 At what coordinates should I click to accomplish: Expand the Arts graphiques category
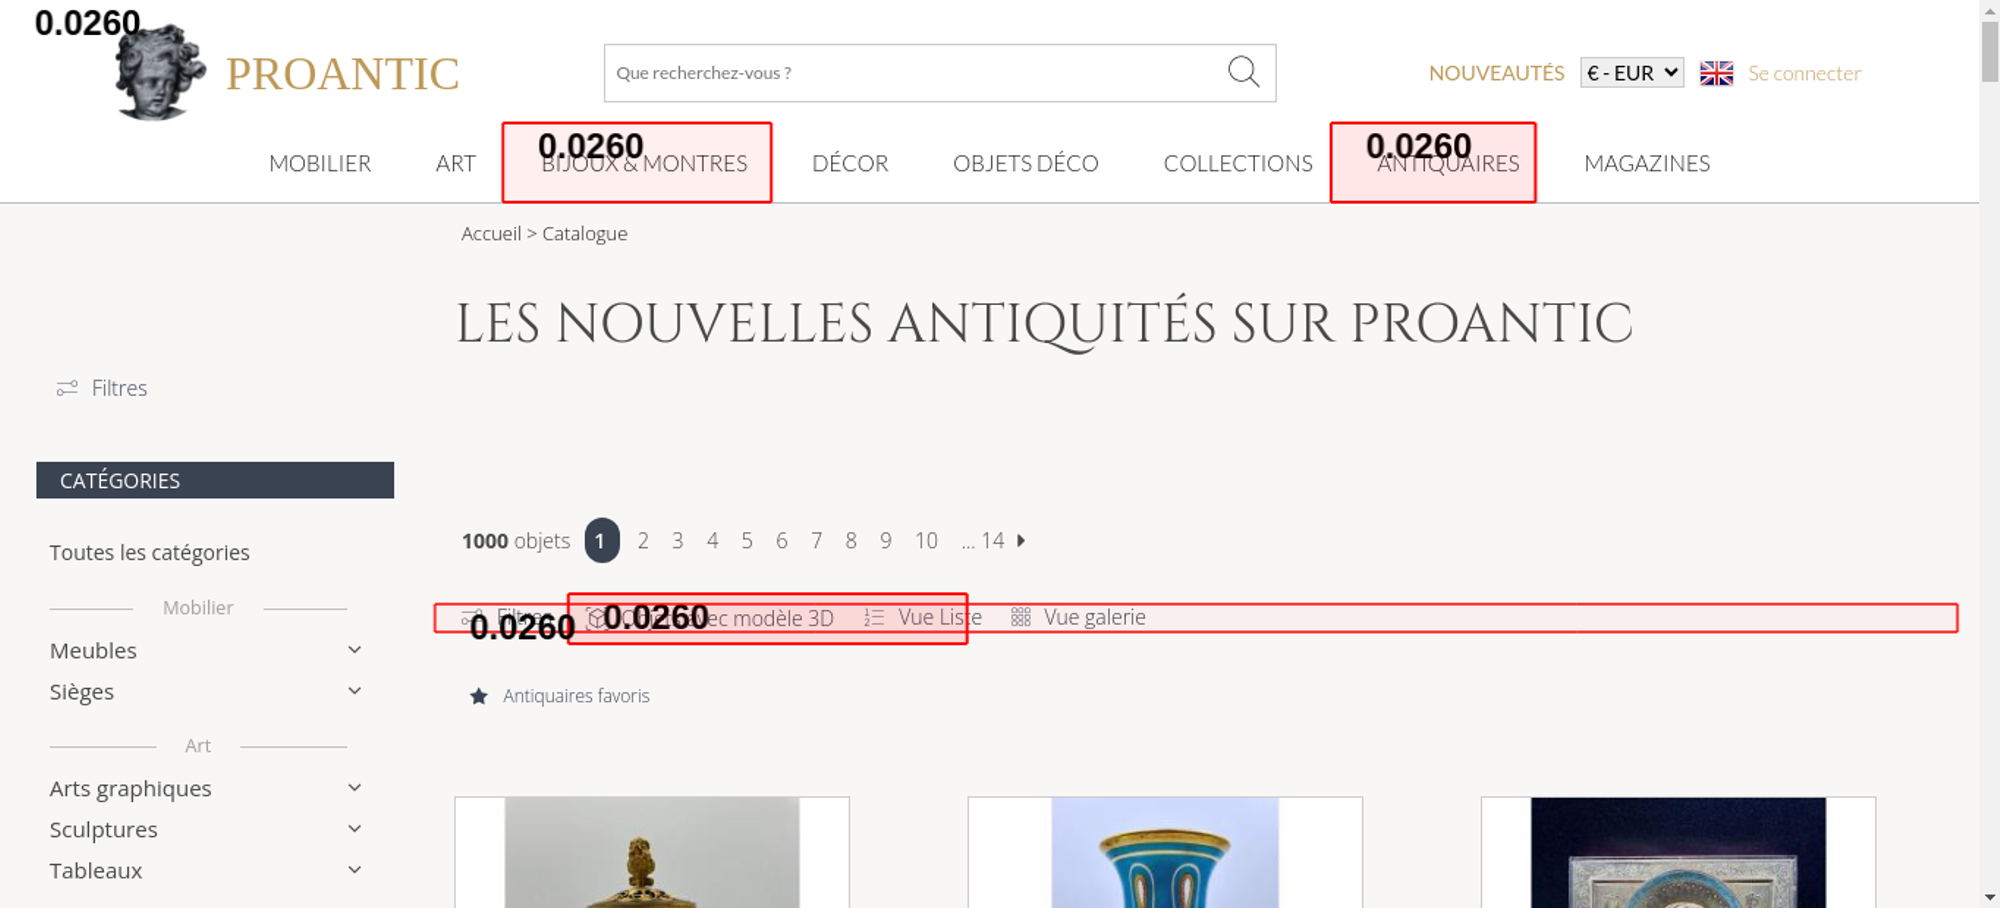tap(354, 789)
